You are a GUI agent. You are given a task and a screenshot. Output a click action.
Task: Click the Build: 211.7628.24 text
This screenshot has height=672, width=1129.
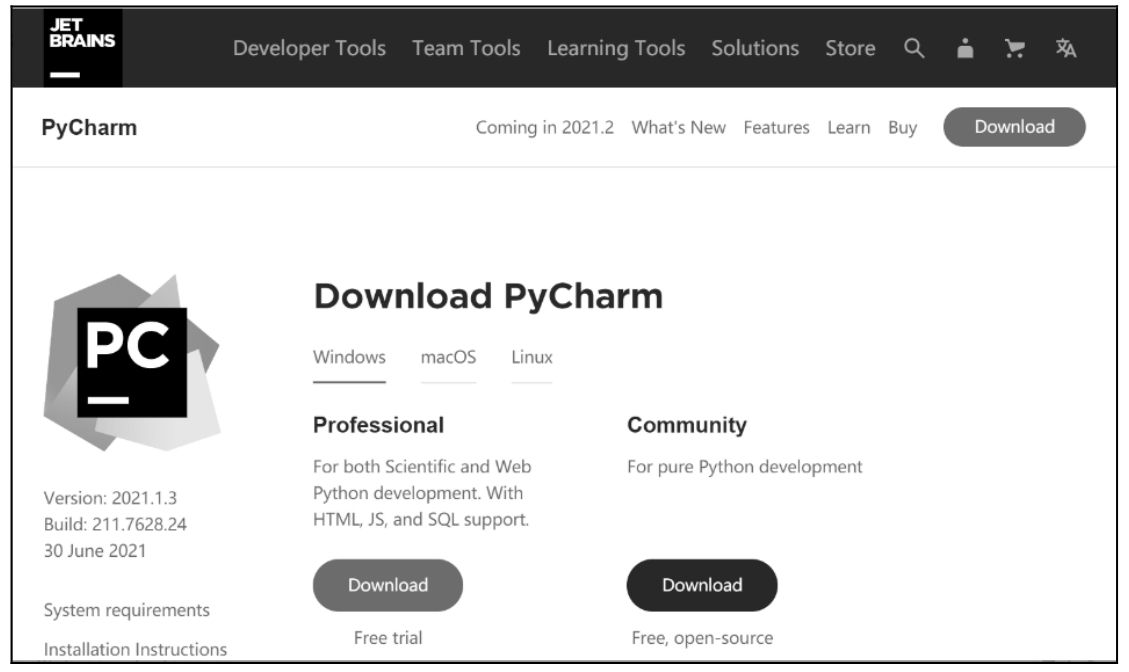(115, 524)
